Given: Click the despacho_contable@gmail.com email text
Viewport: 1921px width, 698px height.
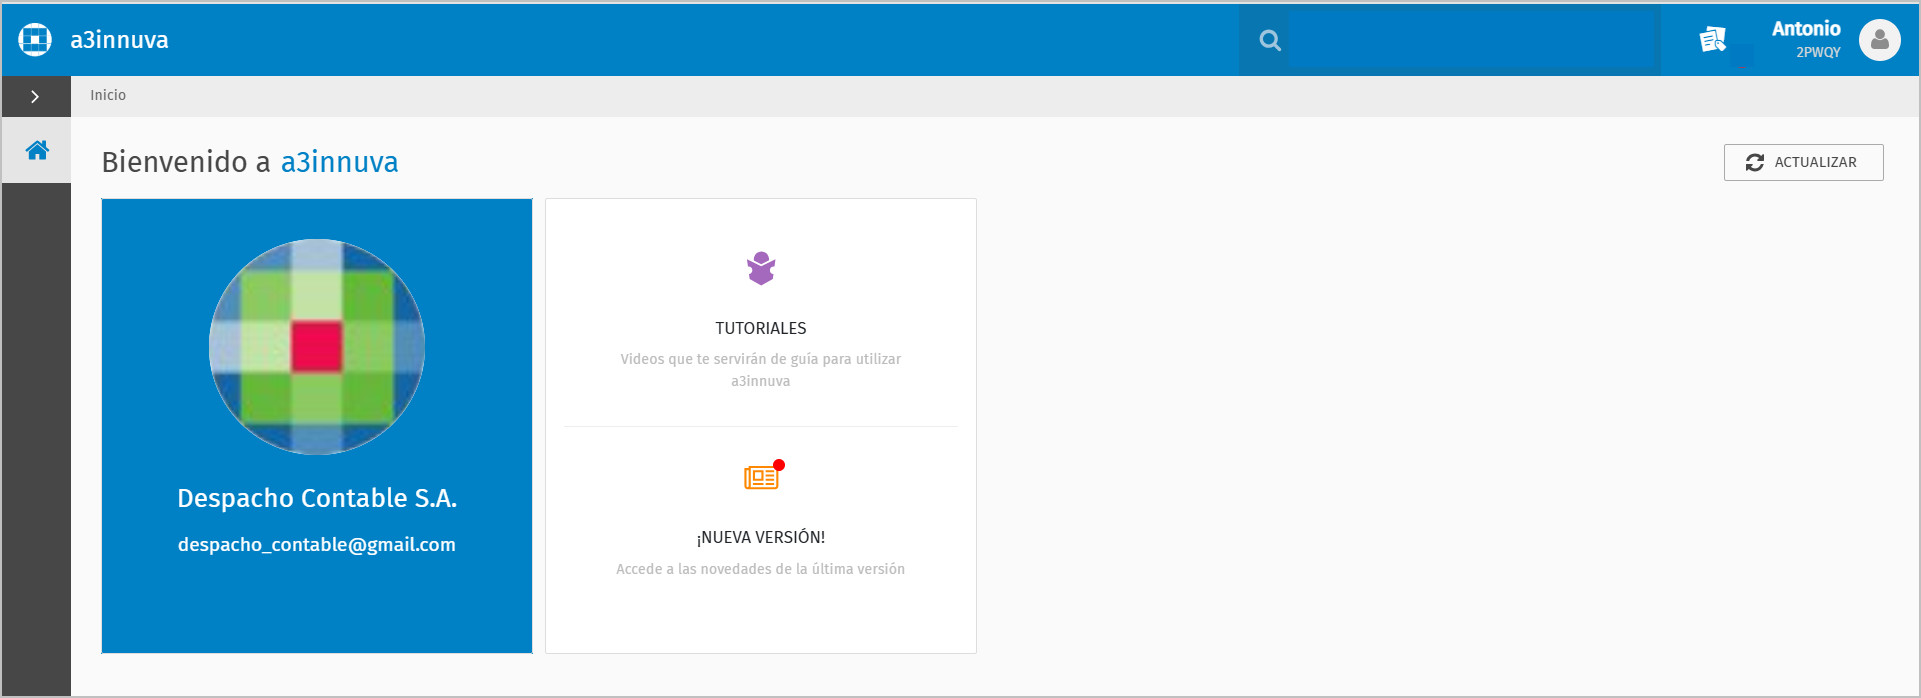Looking at the screenshot, I should [317, 545].
